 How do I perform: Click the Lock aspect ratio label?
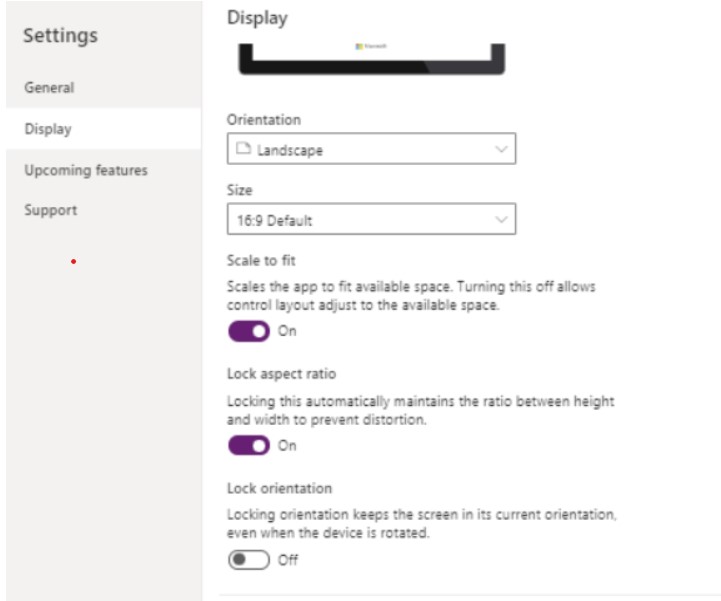tap(281, 374)
